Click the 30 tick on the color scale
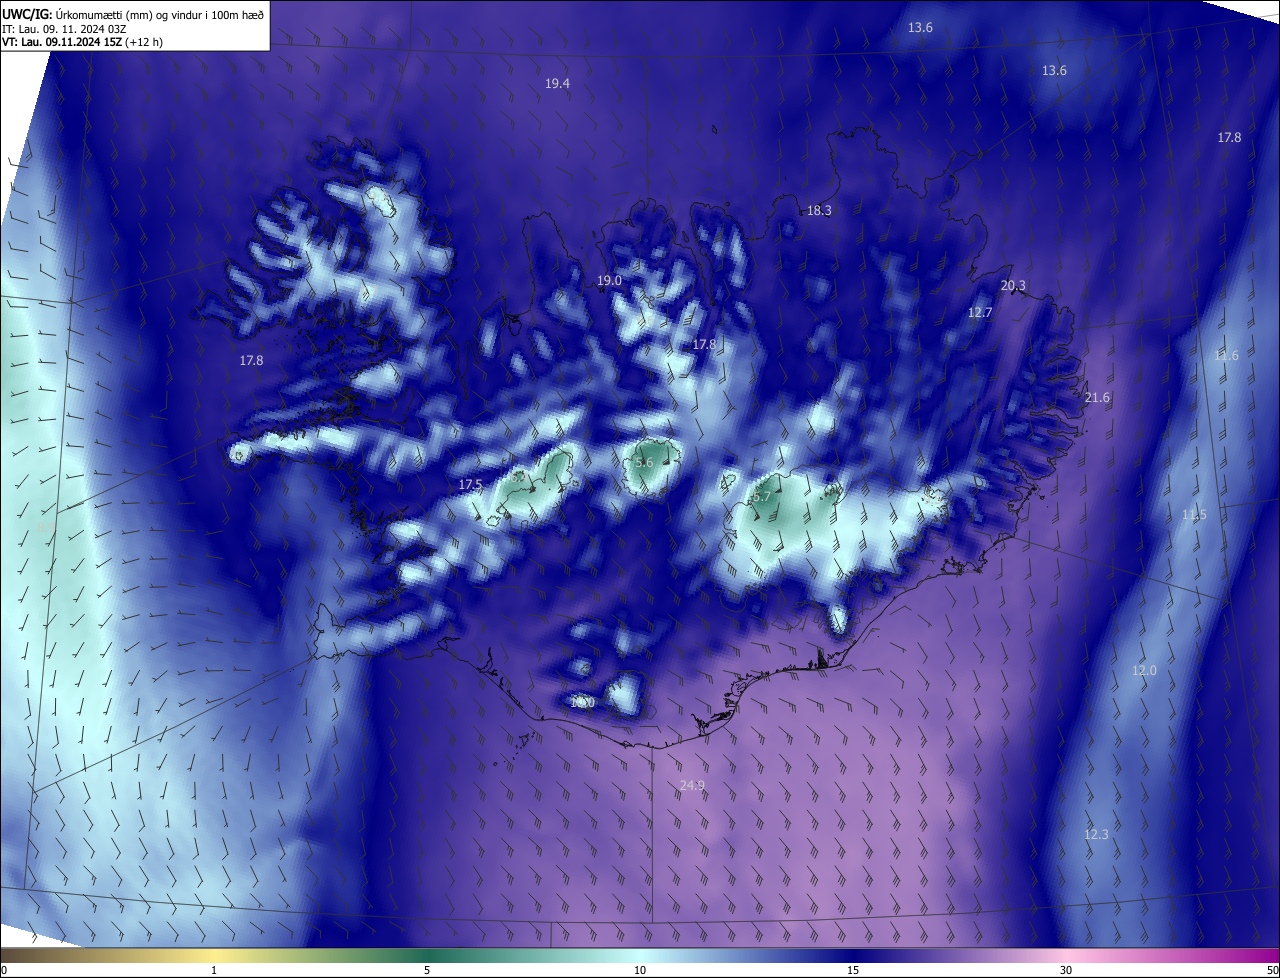The height and width of the screenshot is (978, 1280). click(x=1066, y=970)
